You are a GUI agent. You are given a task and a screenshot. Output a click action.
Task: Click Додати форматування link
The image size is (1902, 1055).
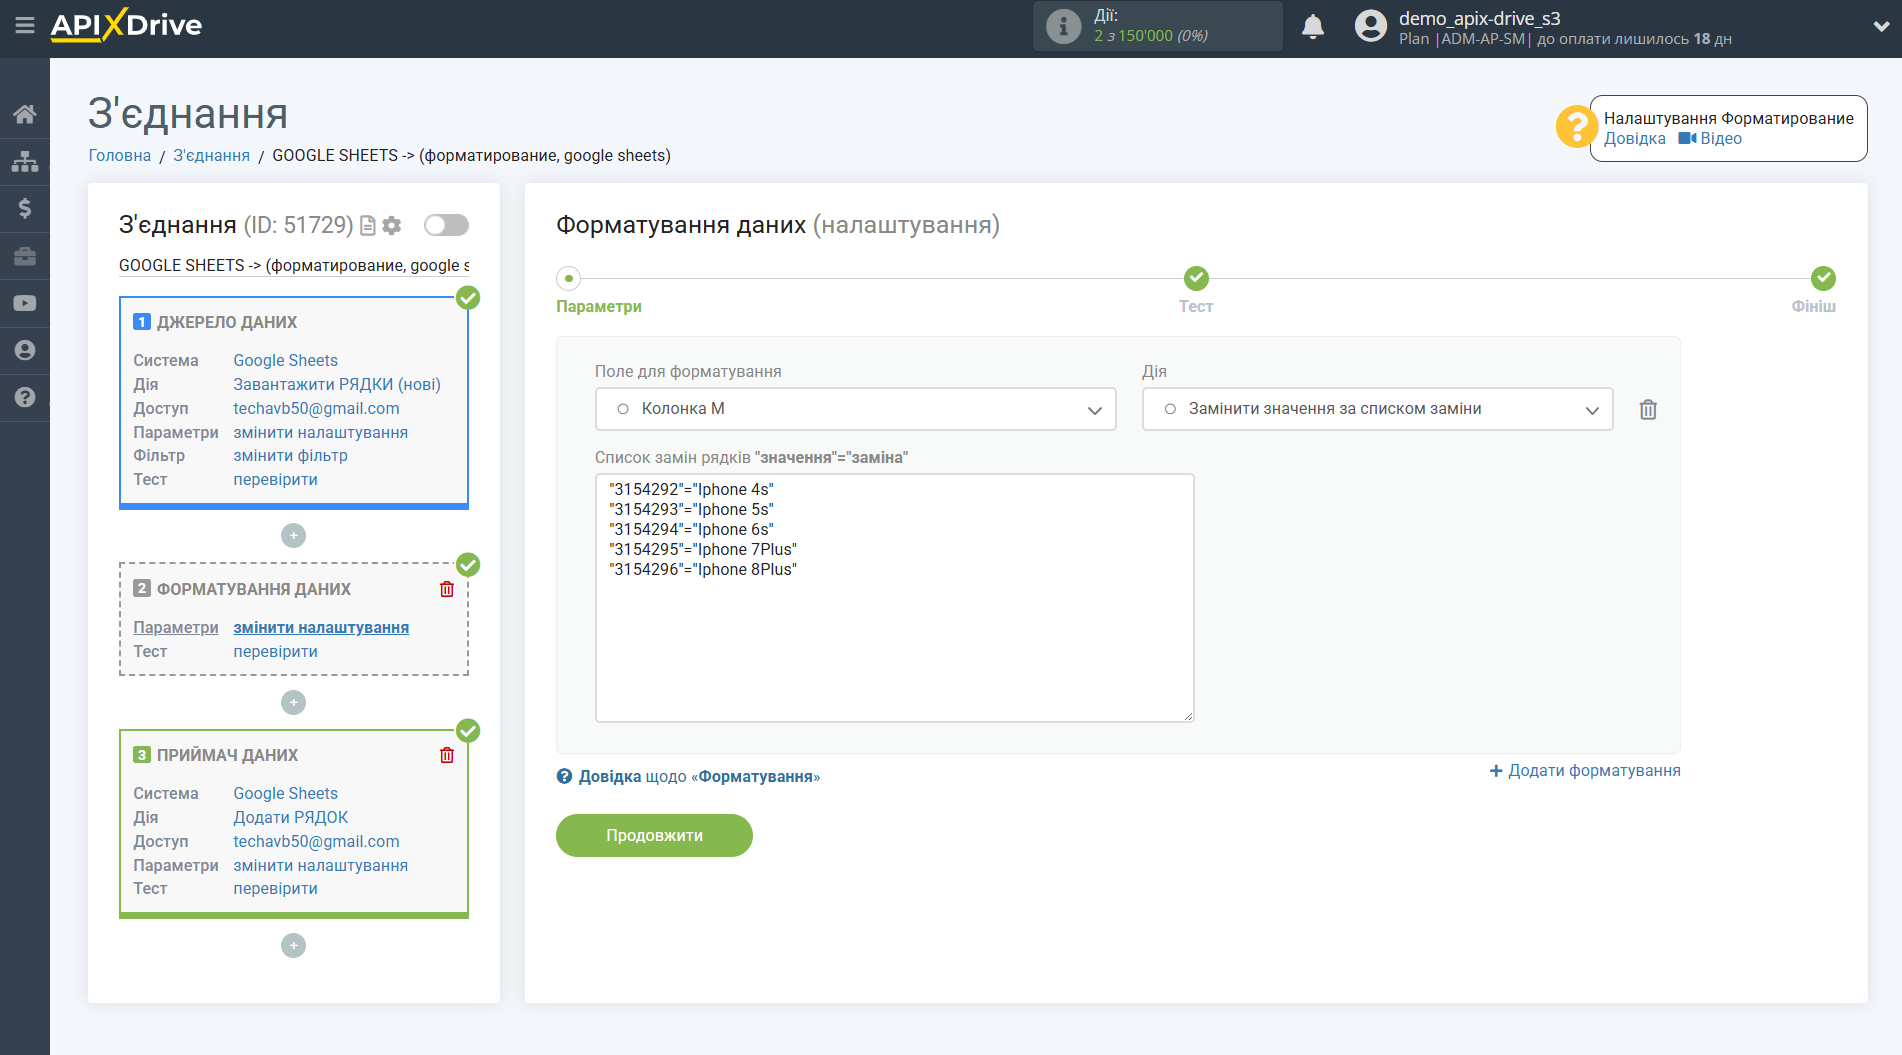click(x=1585, y=770)
